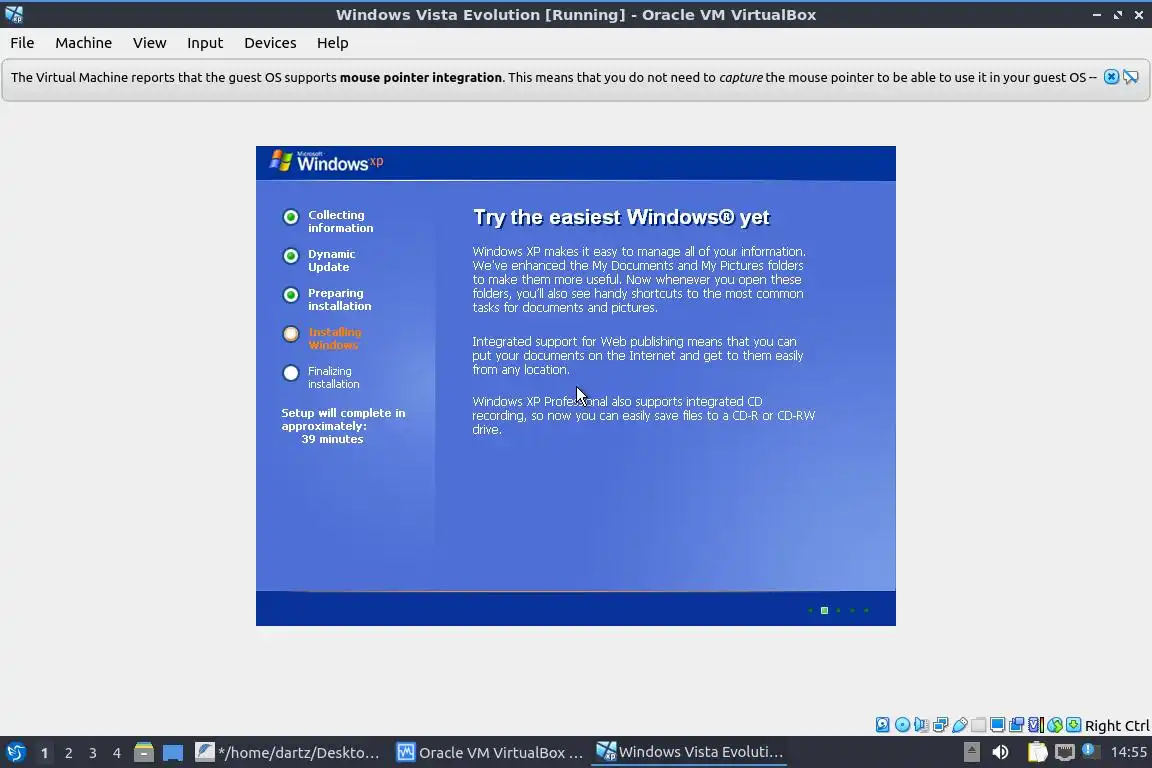The image size is (1152, 768).
Task: Click the paragraph about Web publishing support
Action: [638, 356]
